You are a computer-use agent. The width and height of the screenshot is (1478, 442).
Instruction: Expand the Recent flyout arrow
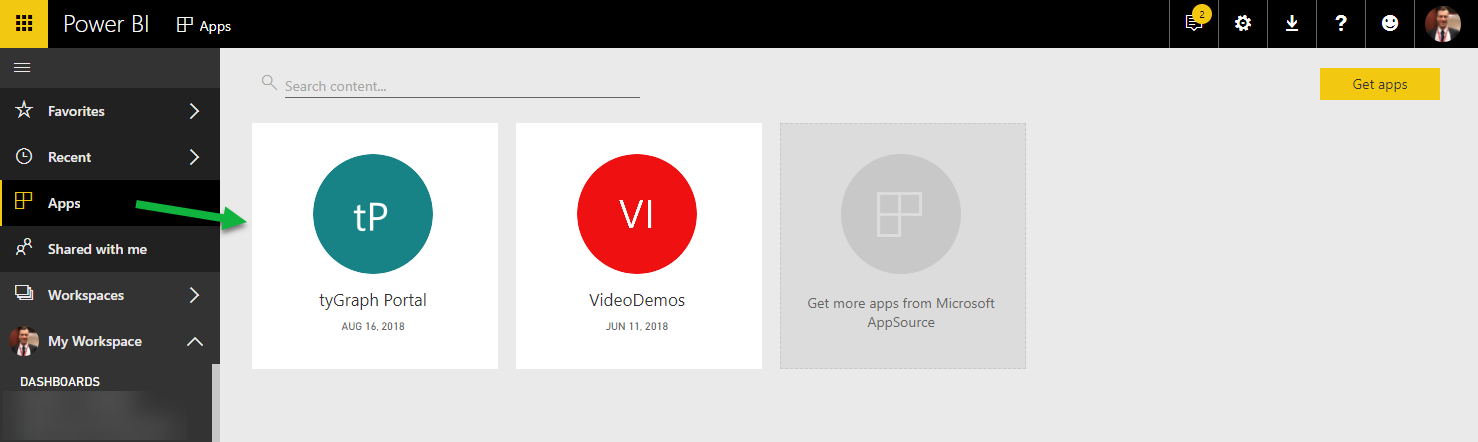pyautogui.click(x=195, y=157)
